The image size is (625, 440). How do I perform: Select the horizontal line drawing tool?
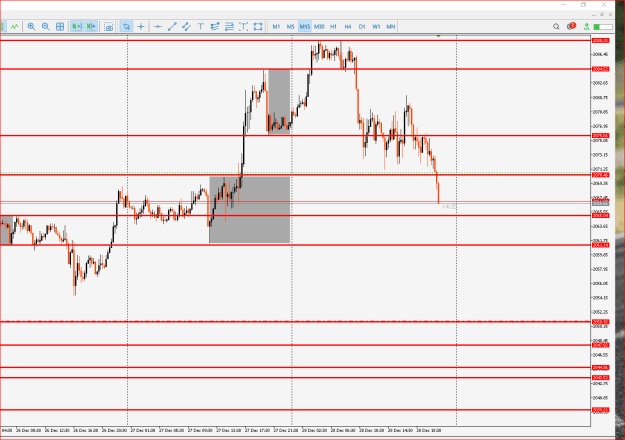click(158, 27)
